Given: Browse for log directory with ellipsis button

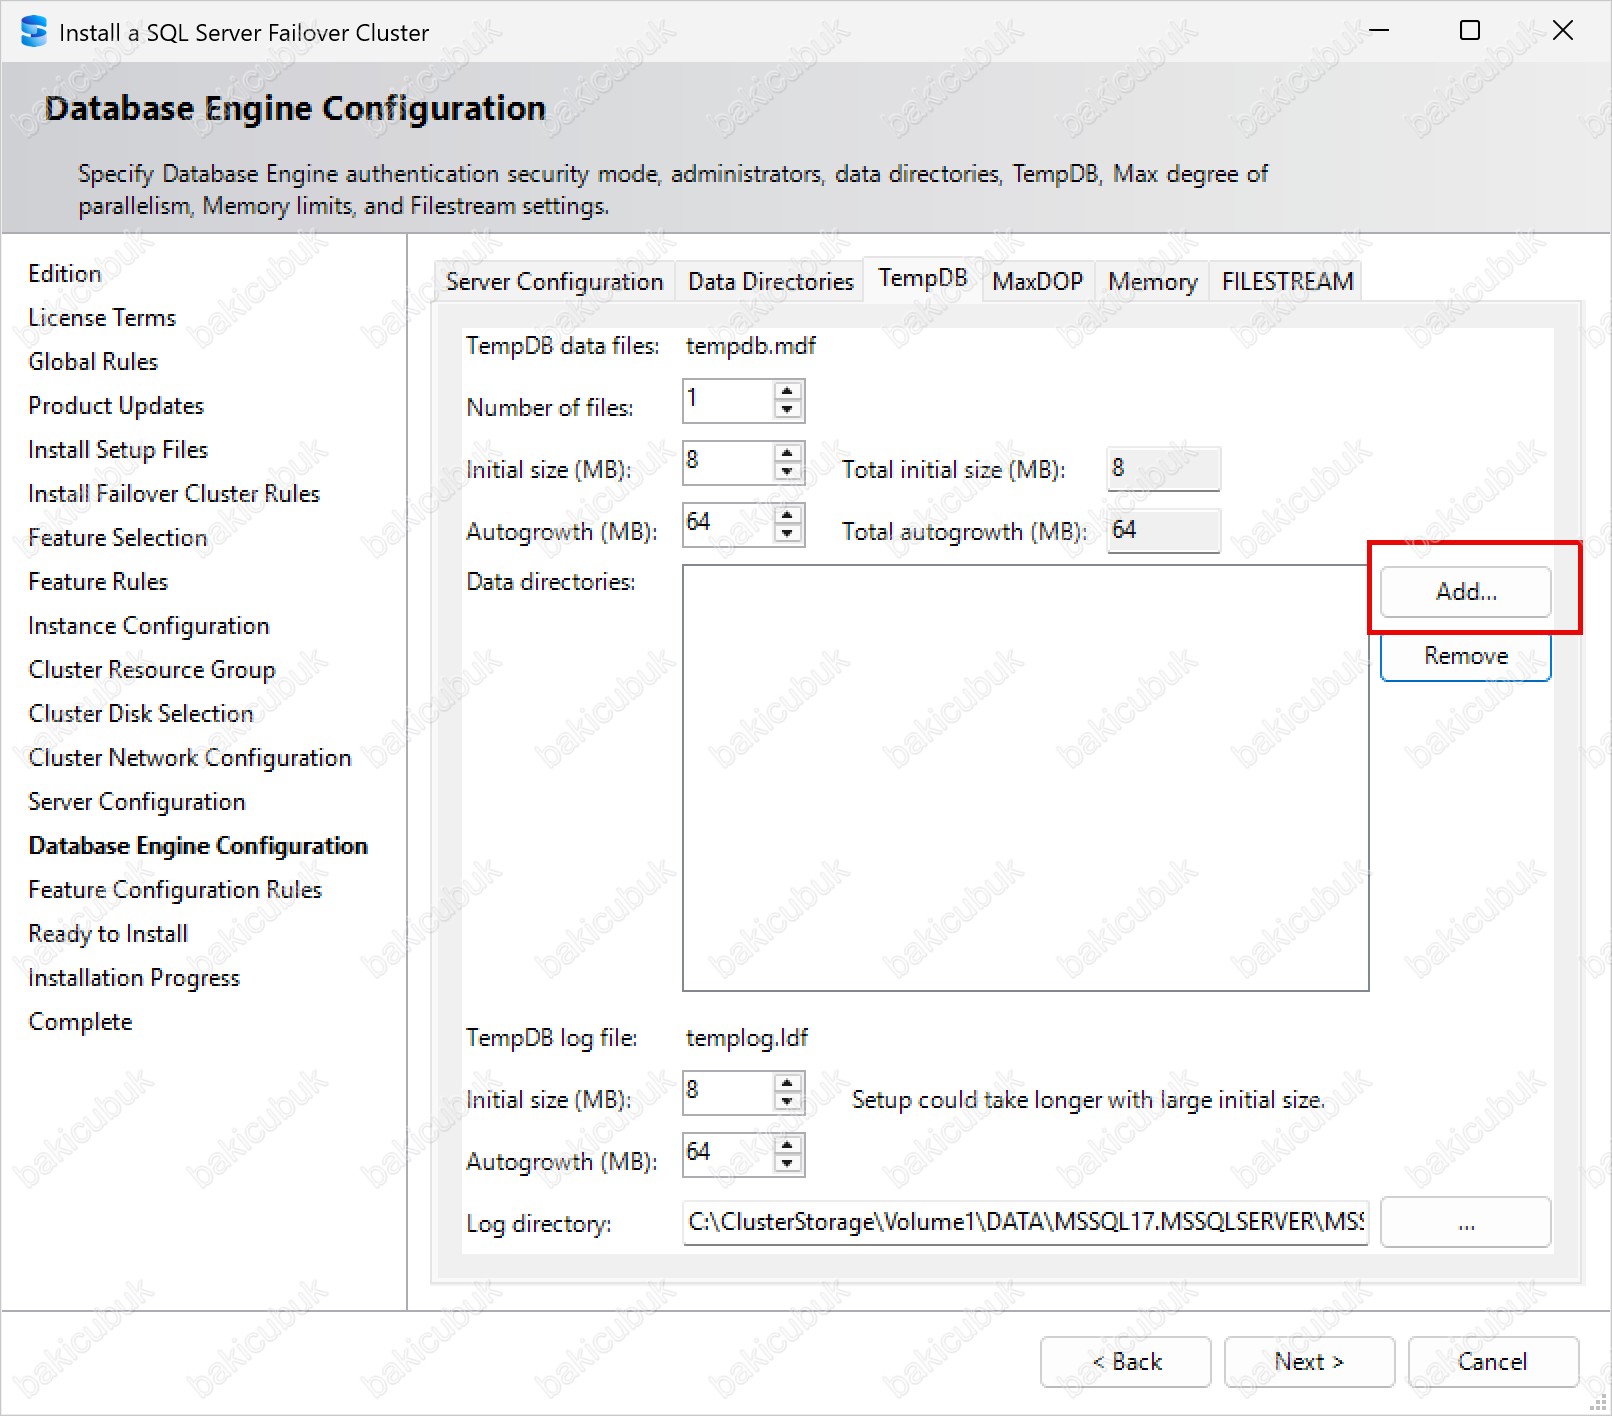Looking at the screenshot, I should [1465, 1223].
